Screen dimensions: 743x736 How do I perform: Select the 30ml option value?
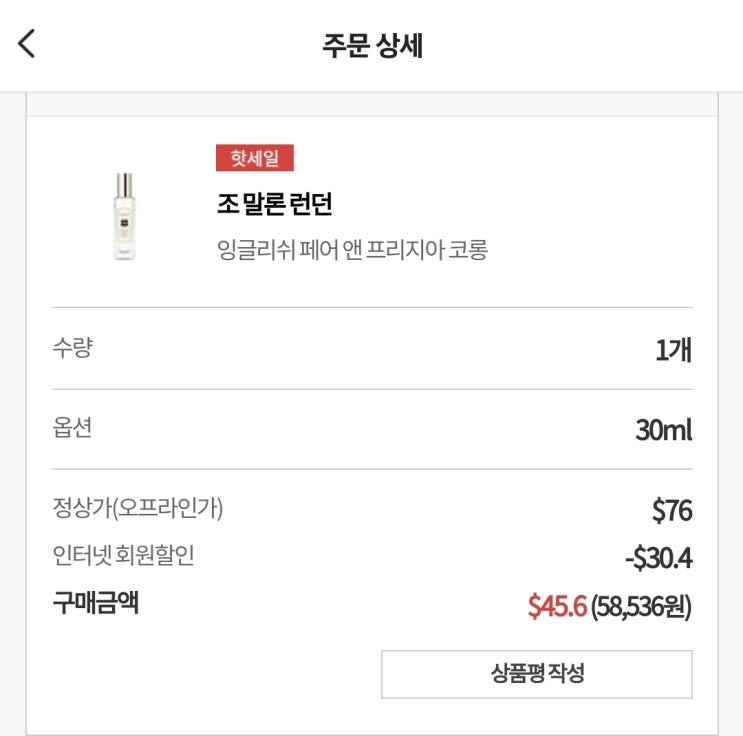[663, 431]
